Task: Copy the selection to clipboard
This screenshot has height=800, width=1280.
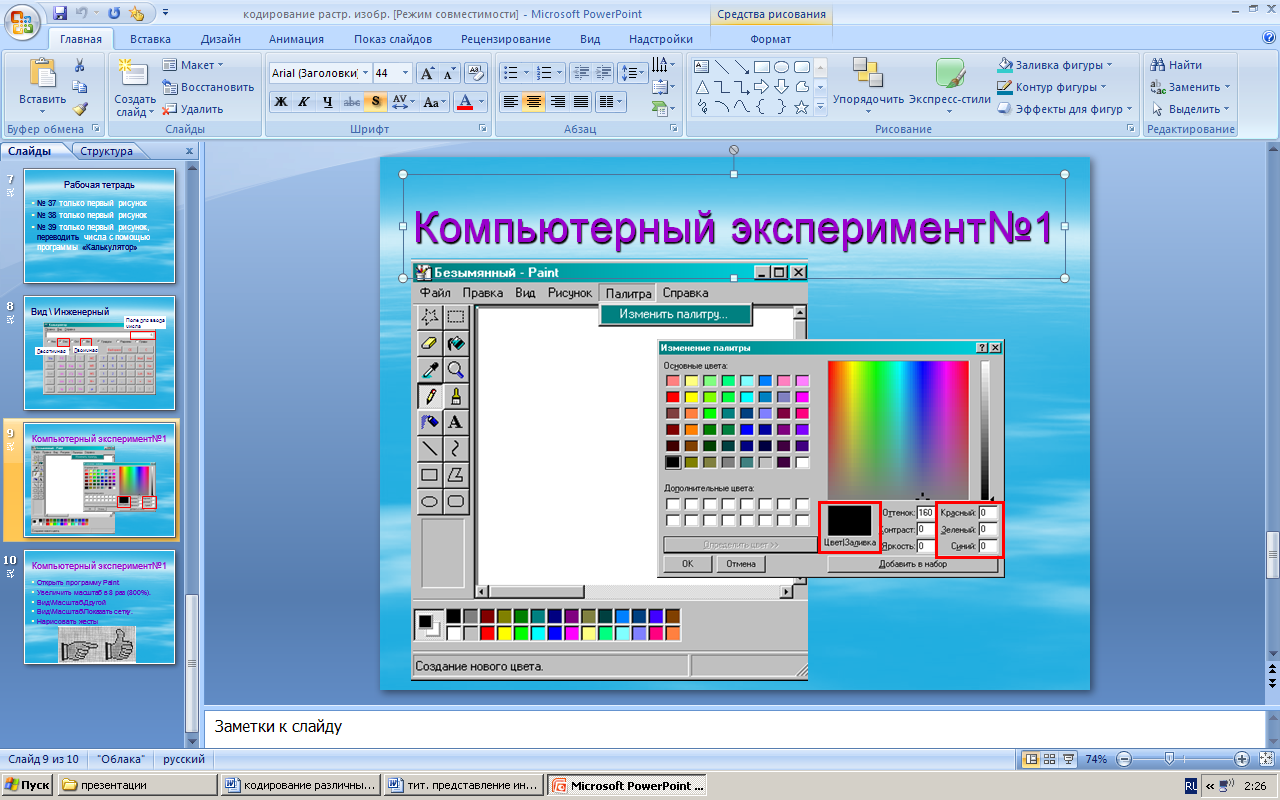Action: click(x=80, y=88)
